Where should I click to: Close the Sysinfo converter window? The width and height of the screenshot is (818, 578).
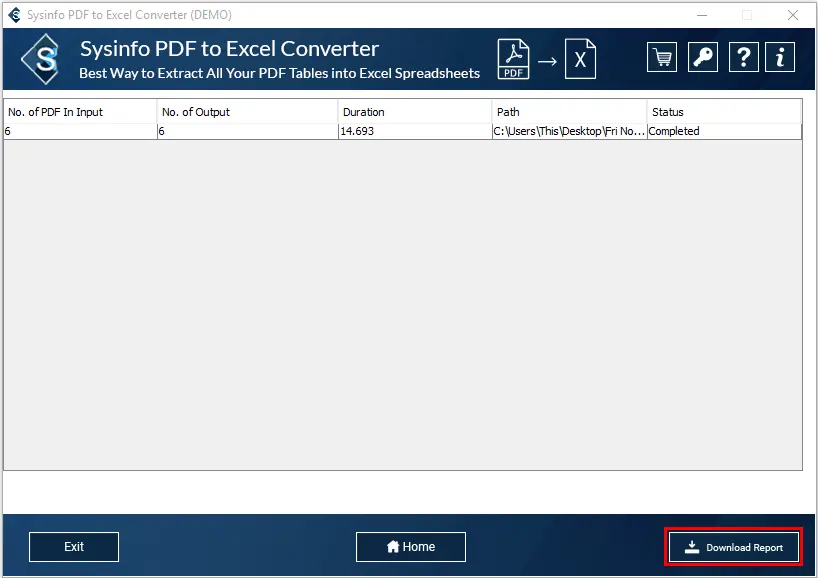click(x=793, y=15)
